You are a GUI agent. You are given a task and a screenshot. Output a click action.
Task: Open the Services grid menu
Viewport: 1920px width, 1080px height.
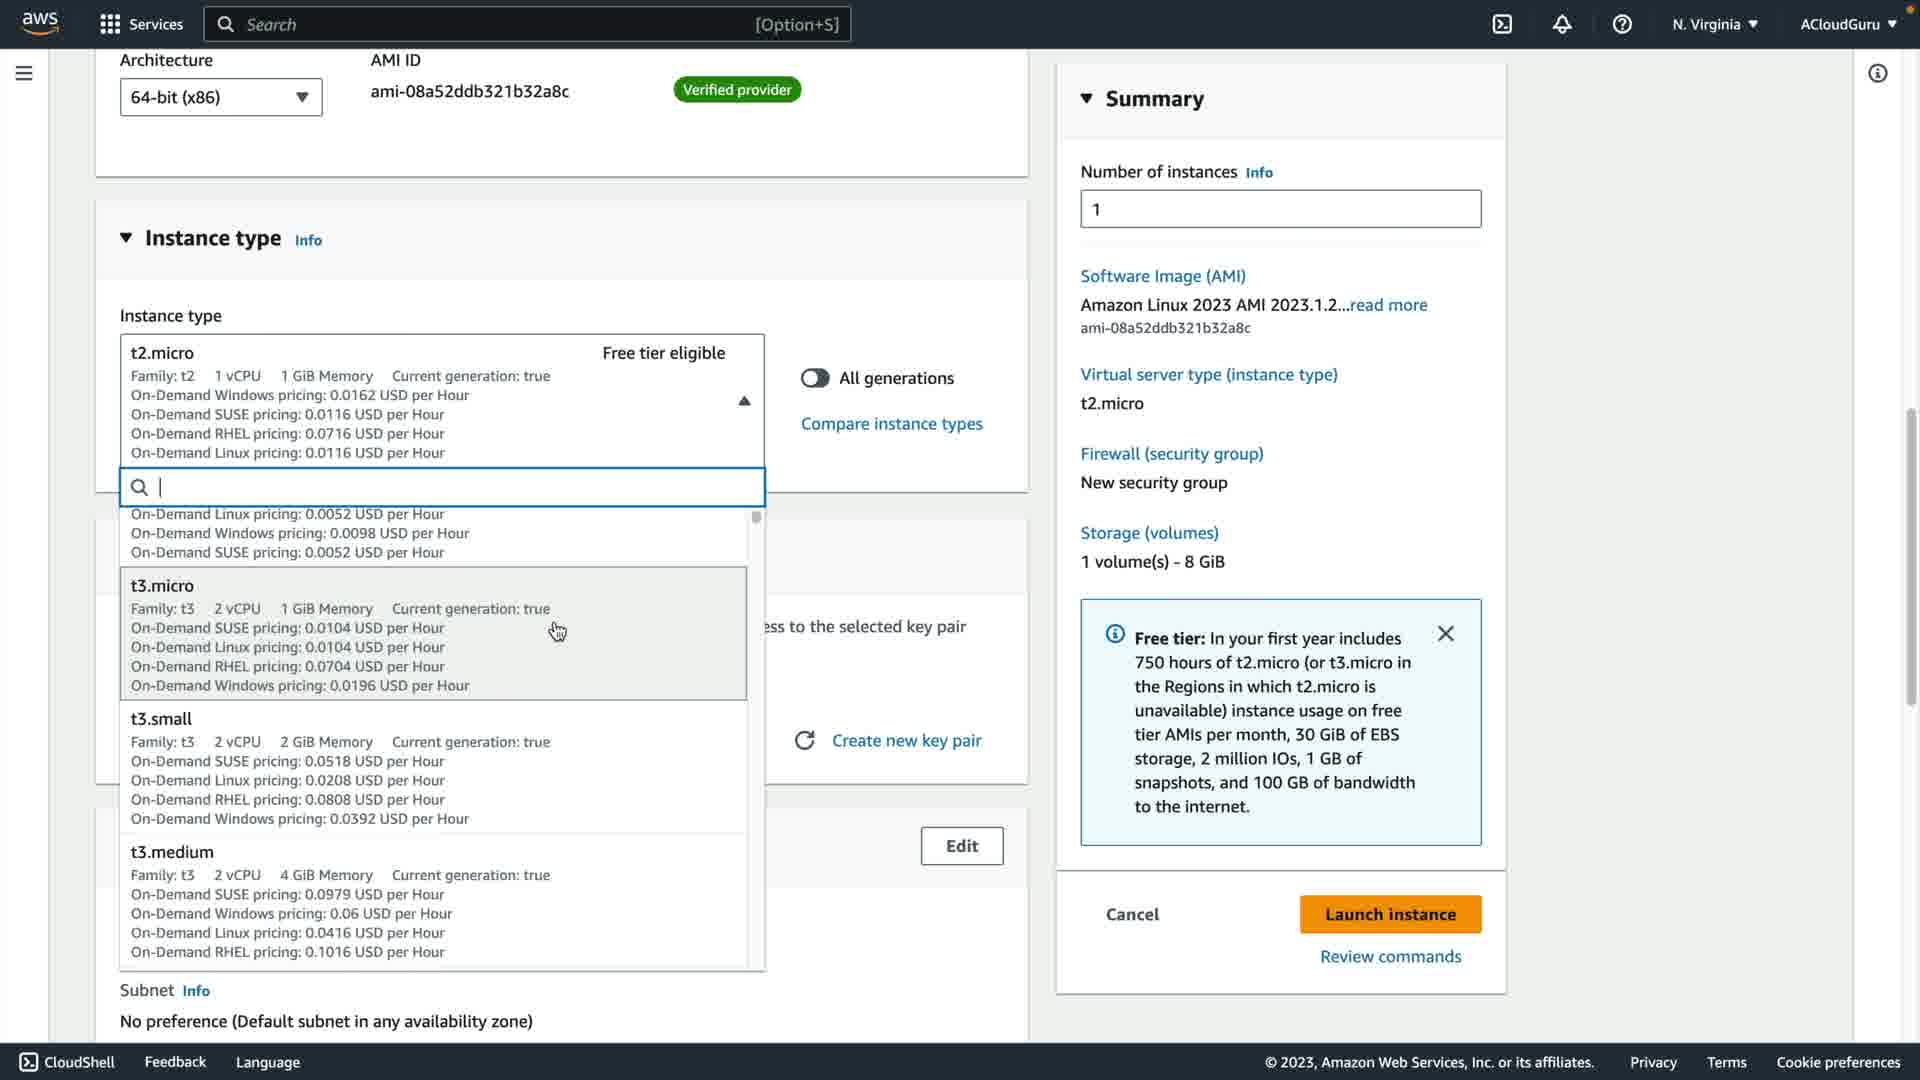click(141, 24)
